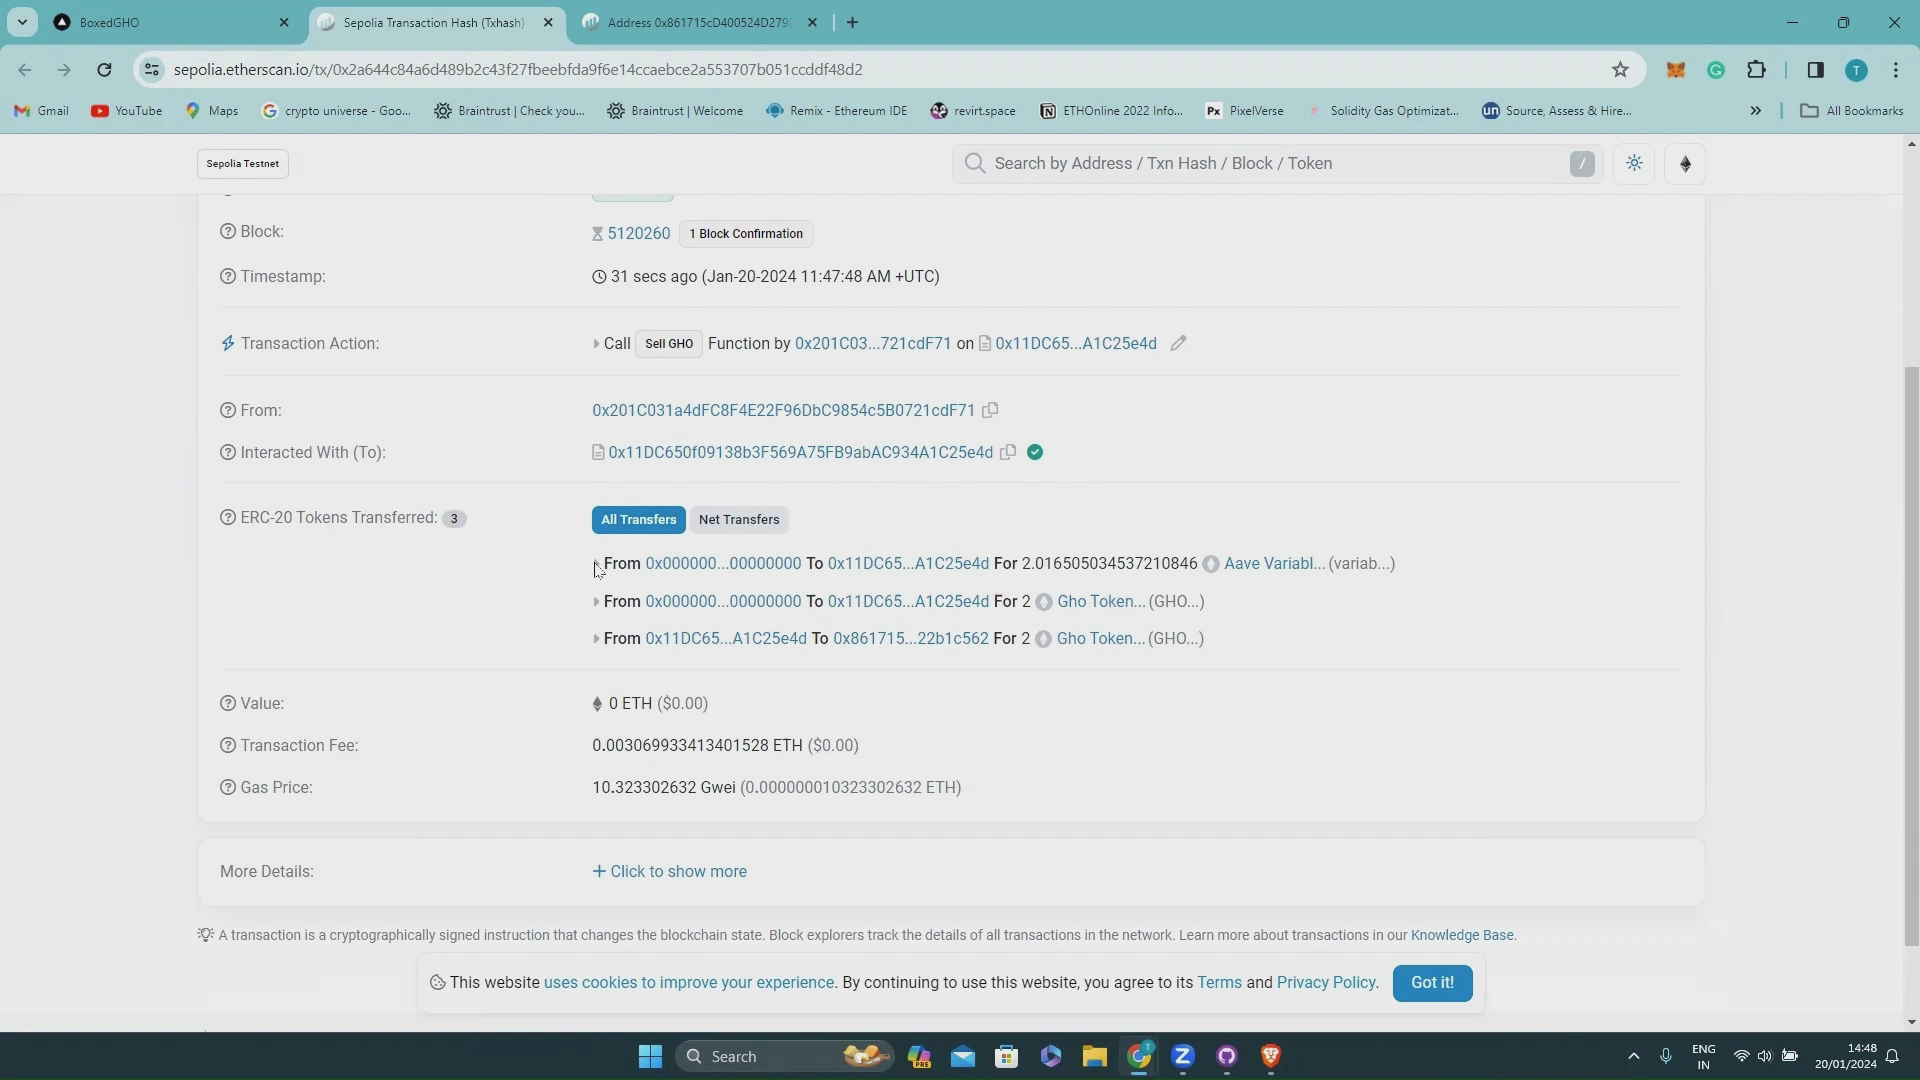Close the BoxedGHO tab

tap(283, 22)
